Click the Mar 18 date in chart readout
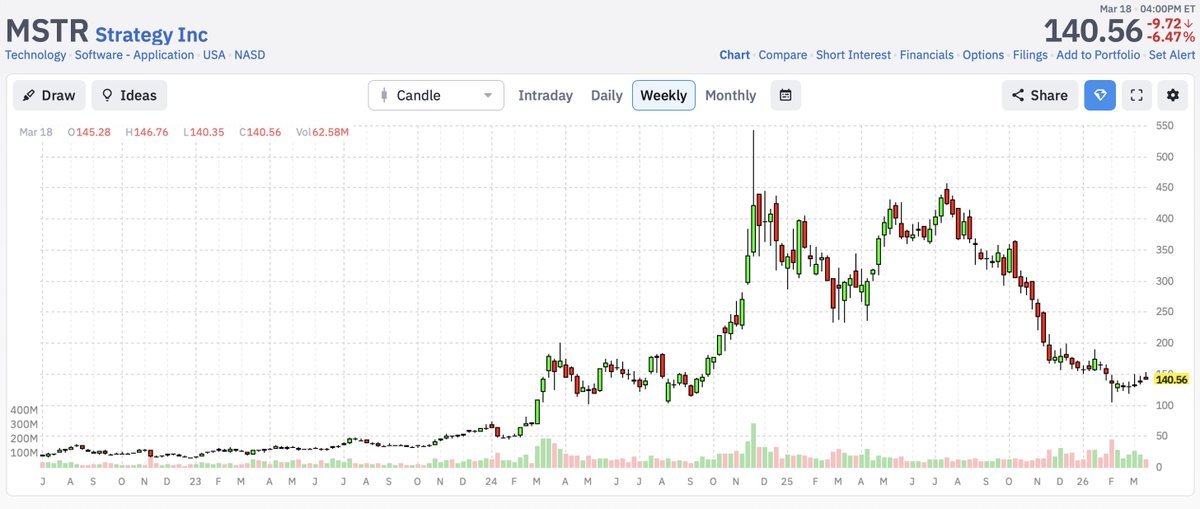1200x509 pixels. pyautogui.click(x=36, y=132)
